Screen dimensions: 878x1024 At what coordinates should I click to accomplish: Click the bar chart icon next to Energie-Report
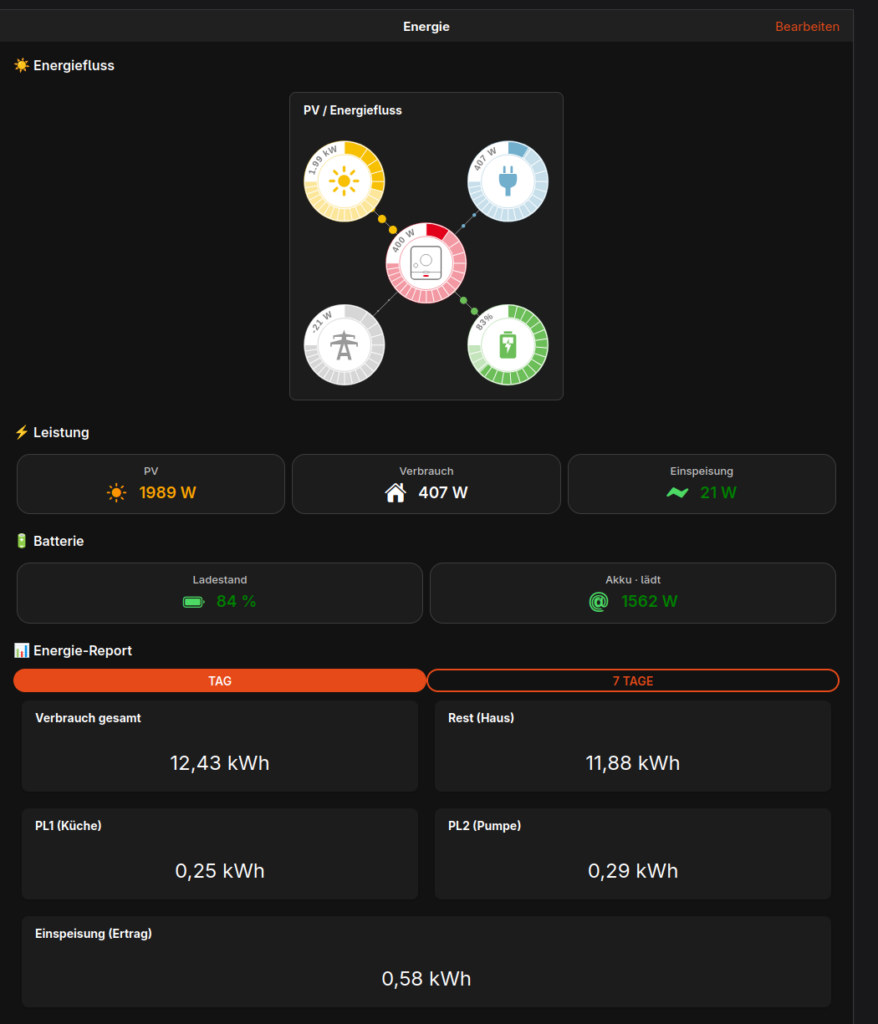click(x=22, y=650)
